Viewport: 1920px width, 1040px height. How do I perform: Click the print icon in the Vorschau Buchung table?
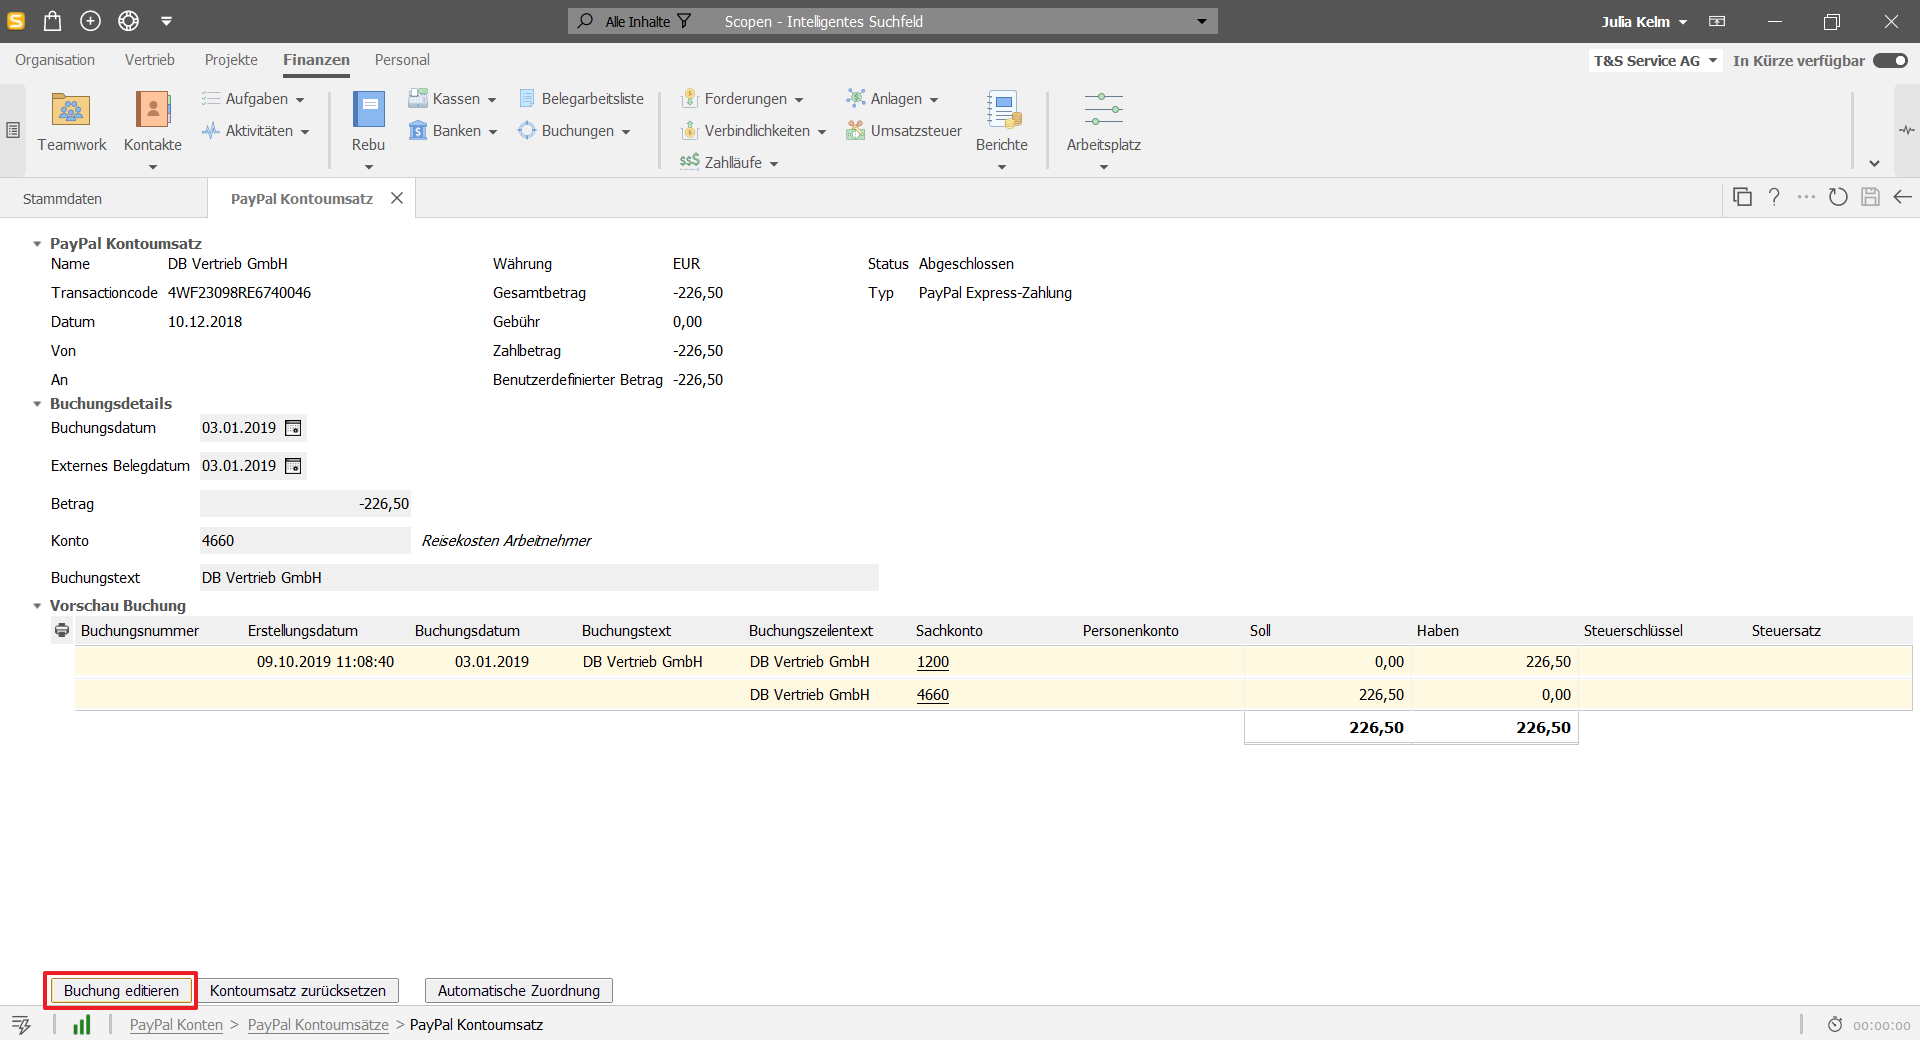pyautogui.click(x=62, y=630)
